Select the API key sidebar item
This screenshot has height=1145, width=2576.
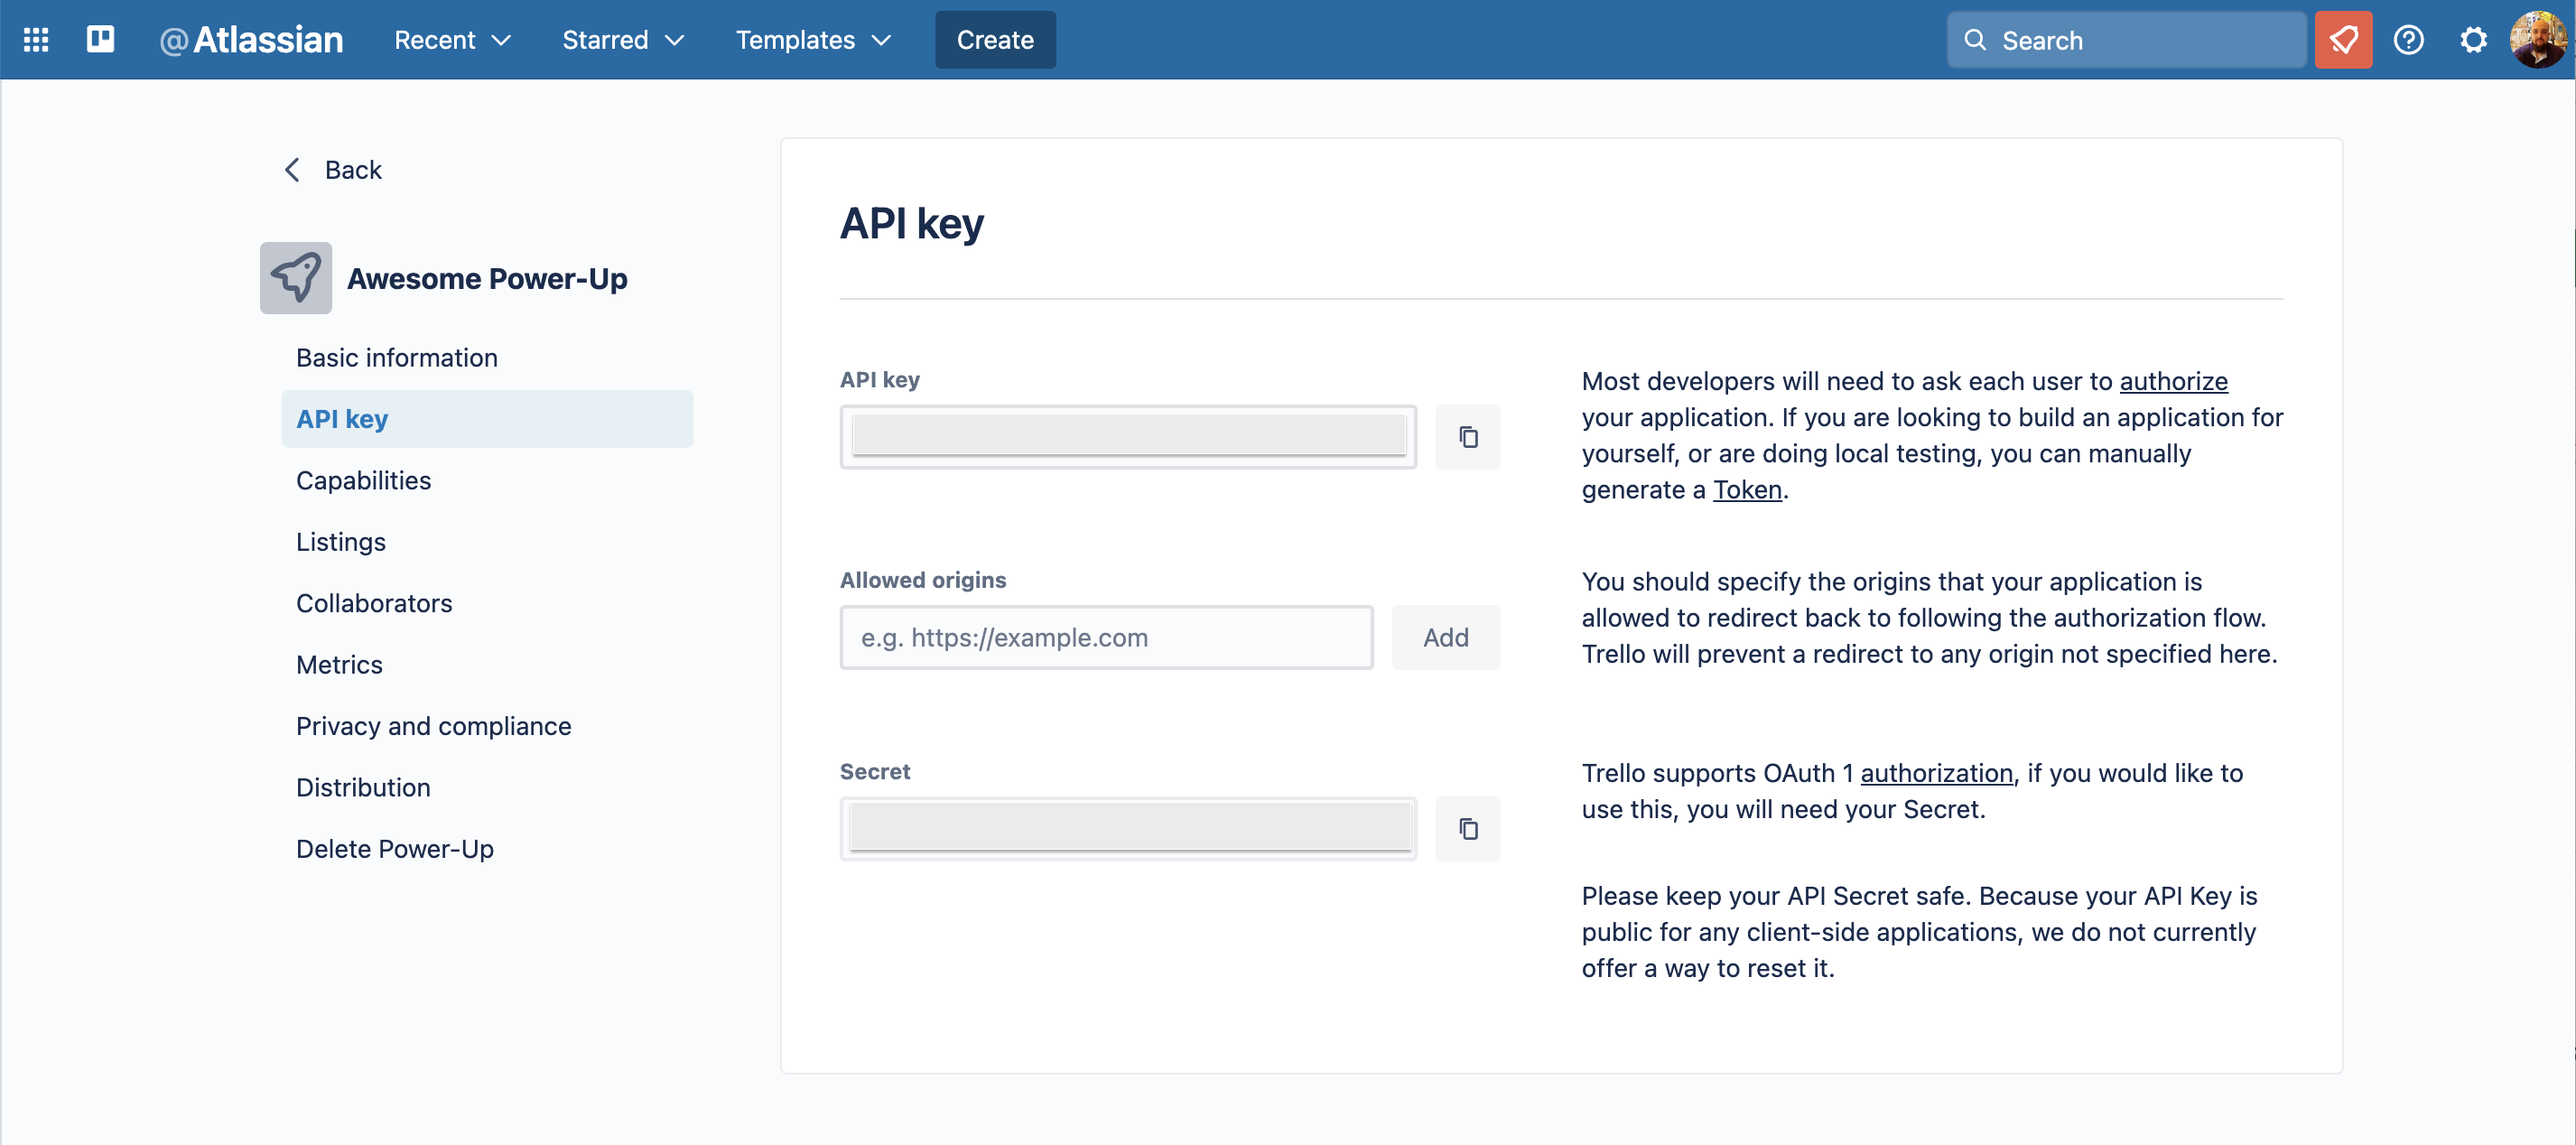(487, 419)
